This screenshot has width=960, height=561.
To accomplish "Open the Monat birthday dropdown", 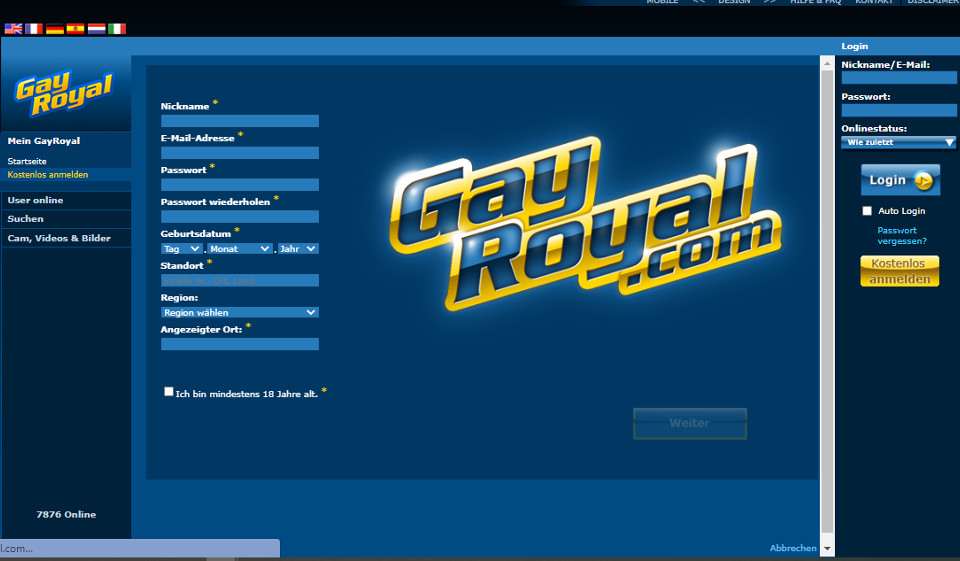I will [239, 248].
